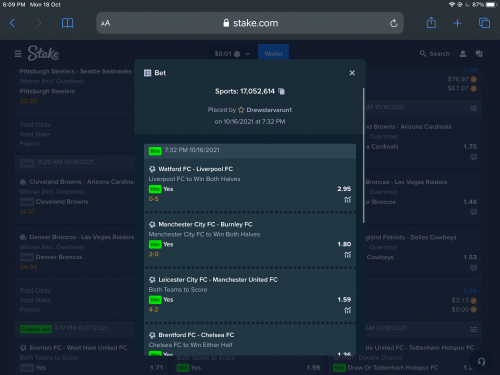The image size is (500, 375).
Task: Click Leicester City FC - Manchester United FC title
Action: pyautogui.click(x=218, y=280)
